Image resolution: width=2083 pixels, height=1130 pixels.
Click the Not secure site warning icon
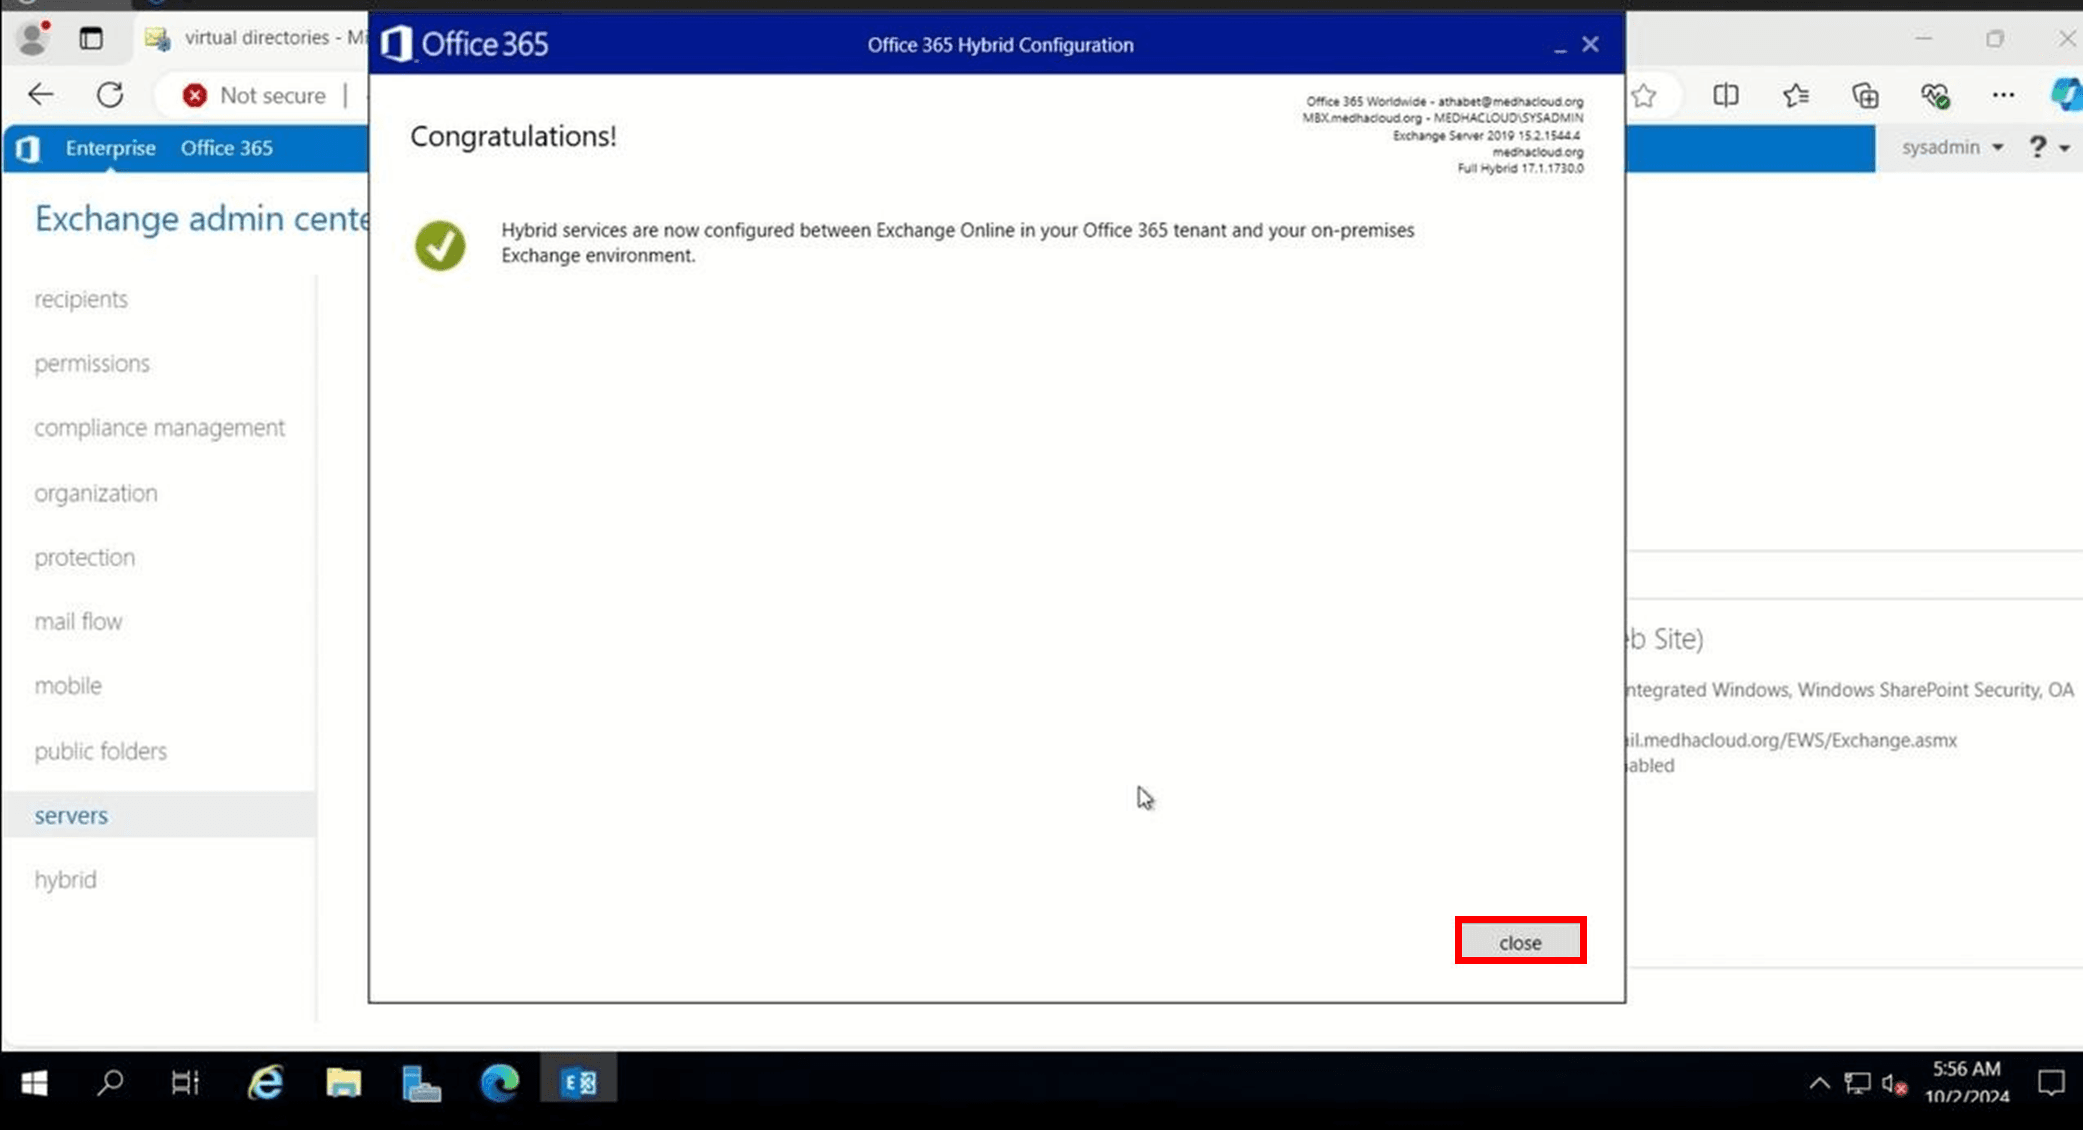195,95
